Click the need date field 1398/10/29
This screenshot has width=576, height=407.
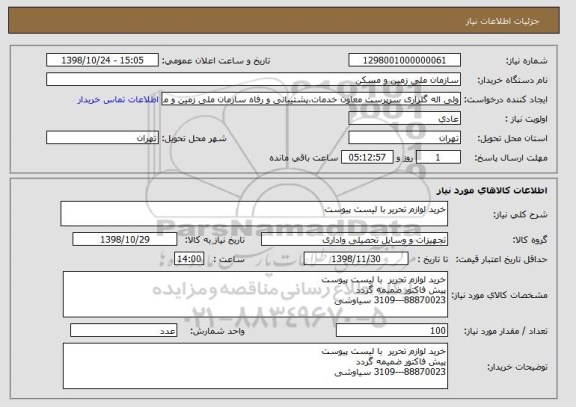(x=125, y=239)
